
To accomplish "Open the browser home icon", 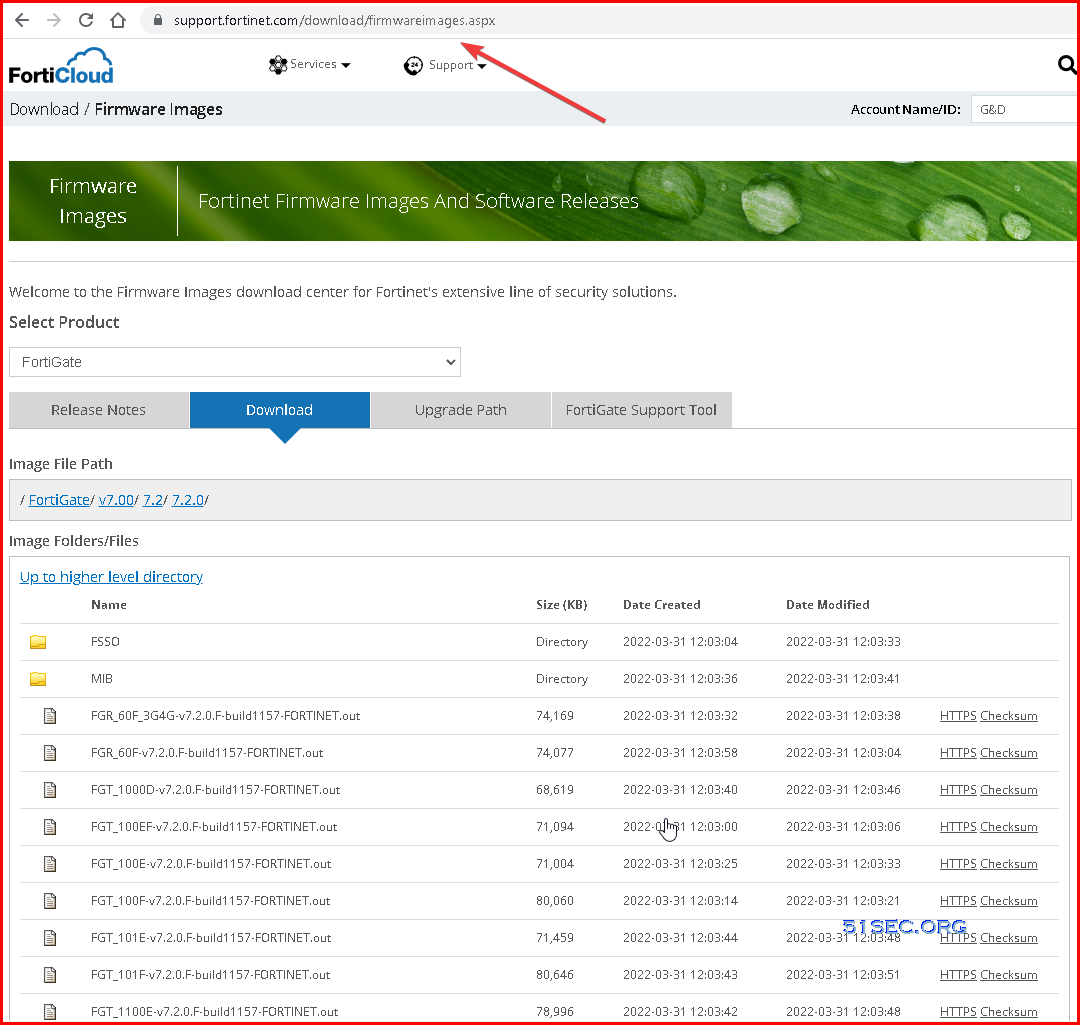I will coord(118,20).
